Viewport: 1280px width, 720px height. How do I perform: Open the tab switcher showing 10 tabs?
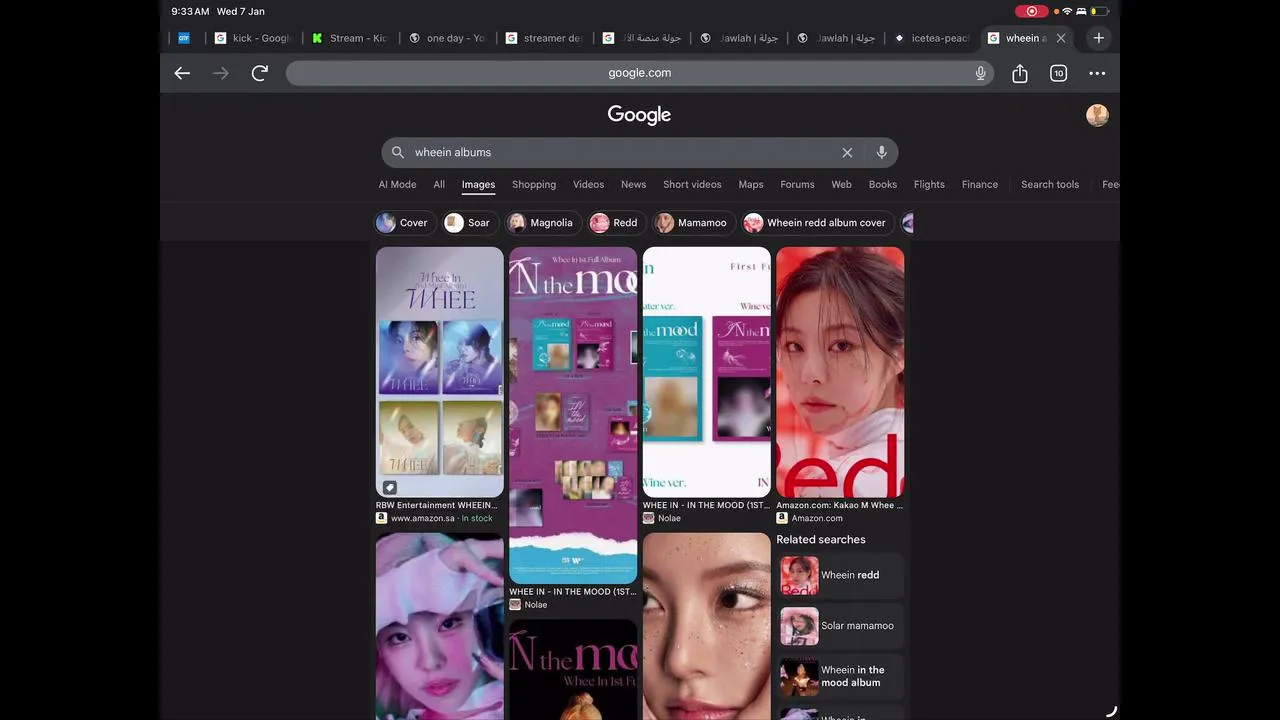coord(1058,73)
